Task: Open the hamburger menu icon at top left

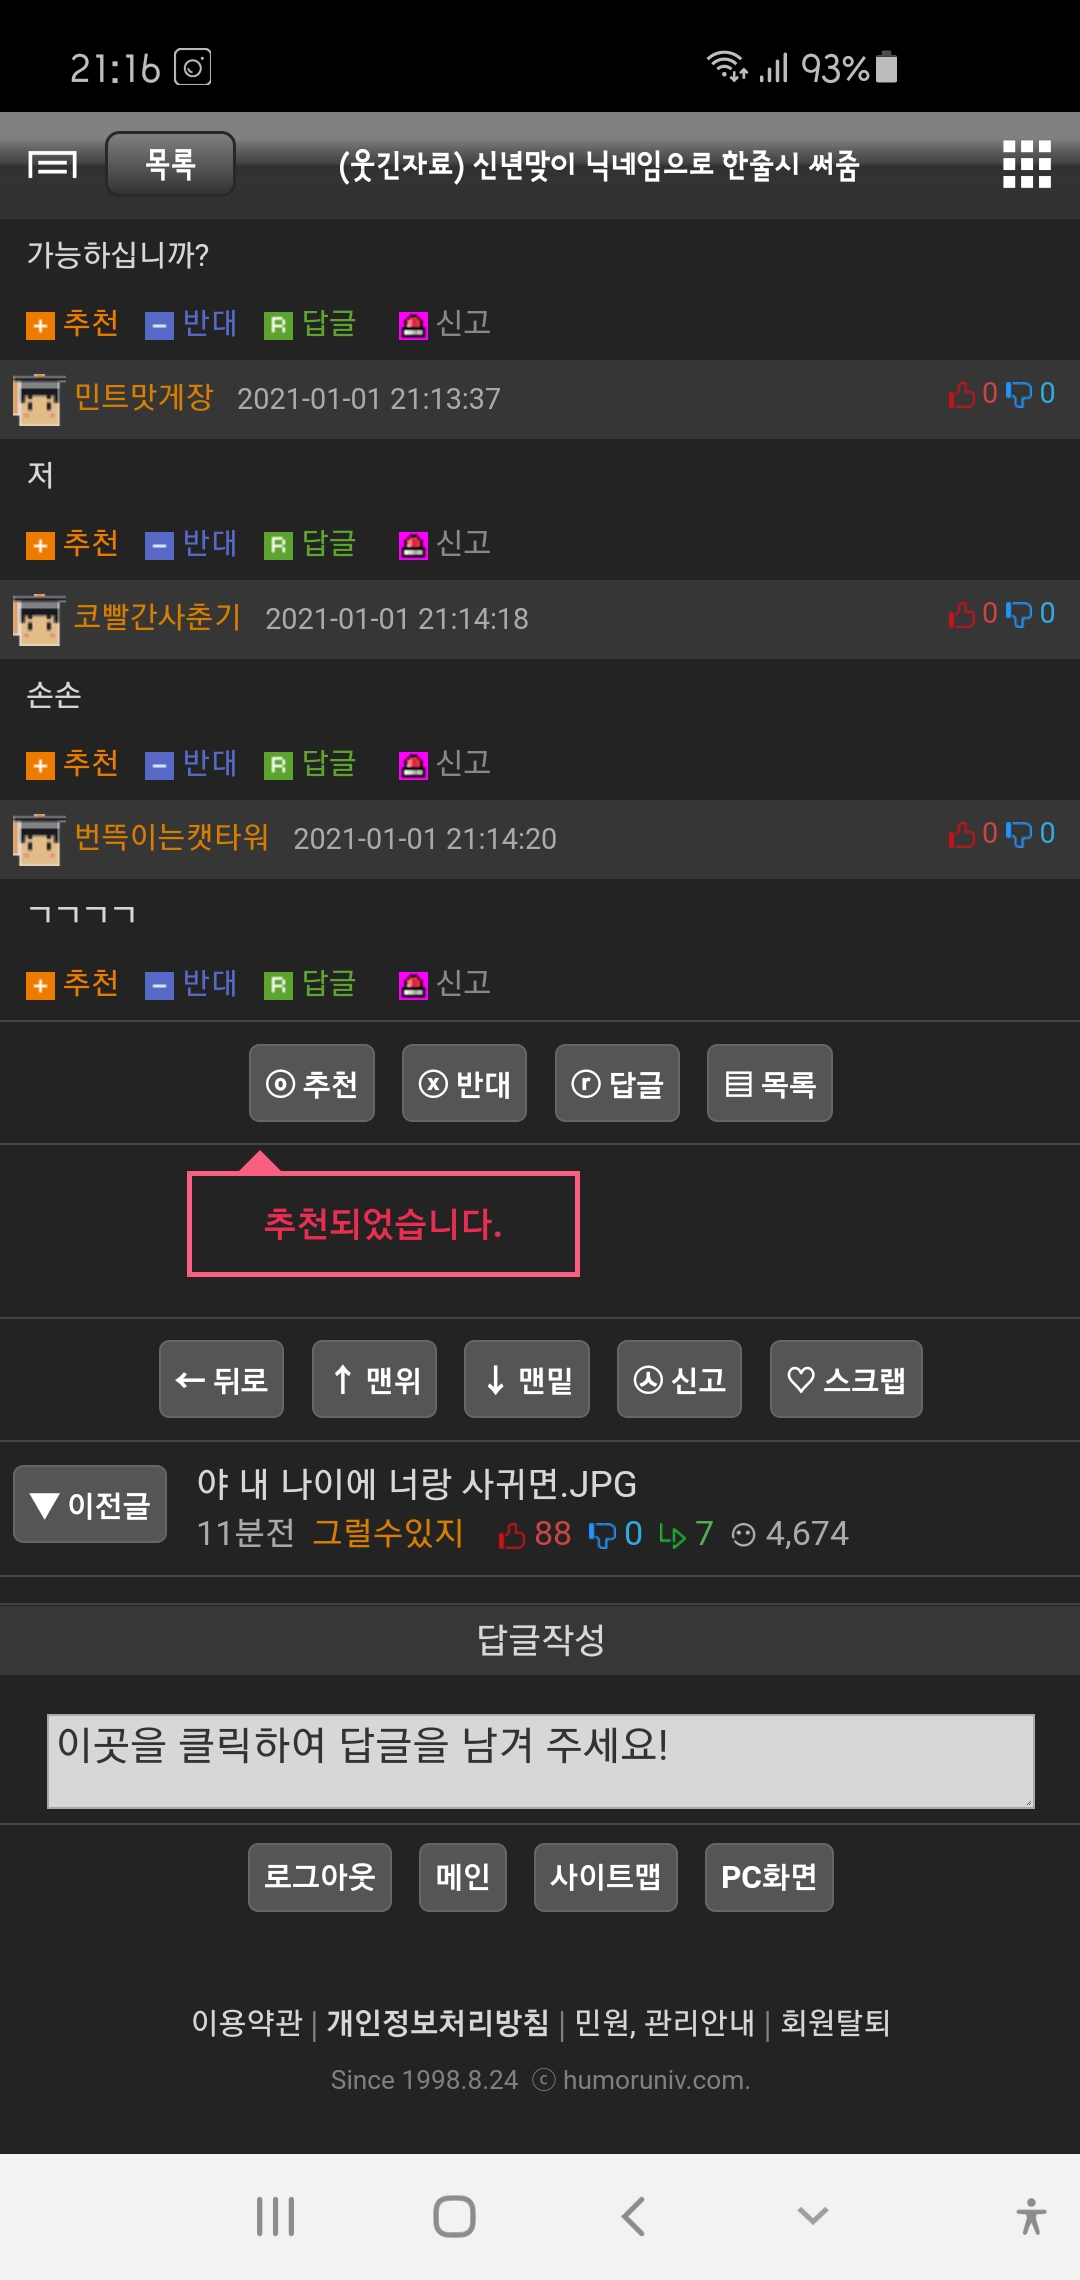Action: 52,164
